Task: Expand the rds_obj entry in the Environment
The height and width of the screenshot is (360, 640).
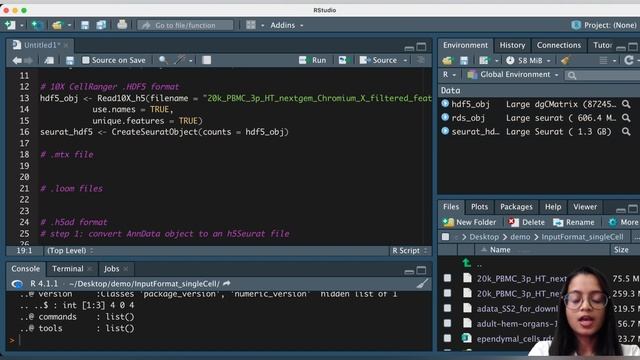Action: coord(445,118)
